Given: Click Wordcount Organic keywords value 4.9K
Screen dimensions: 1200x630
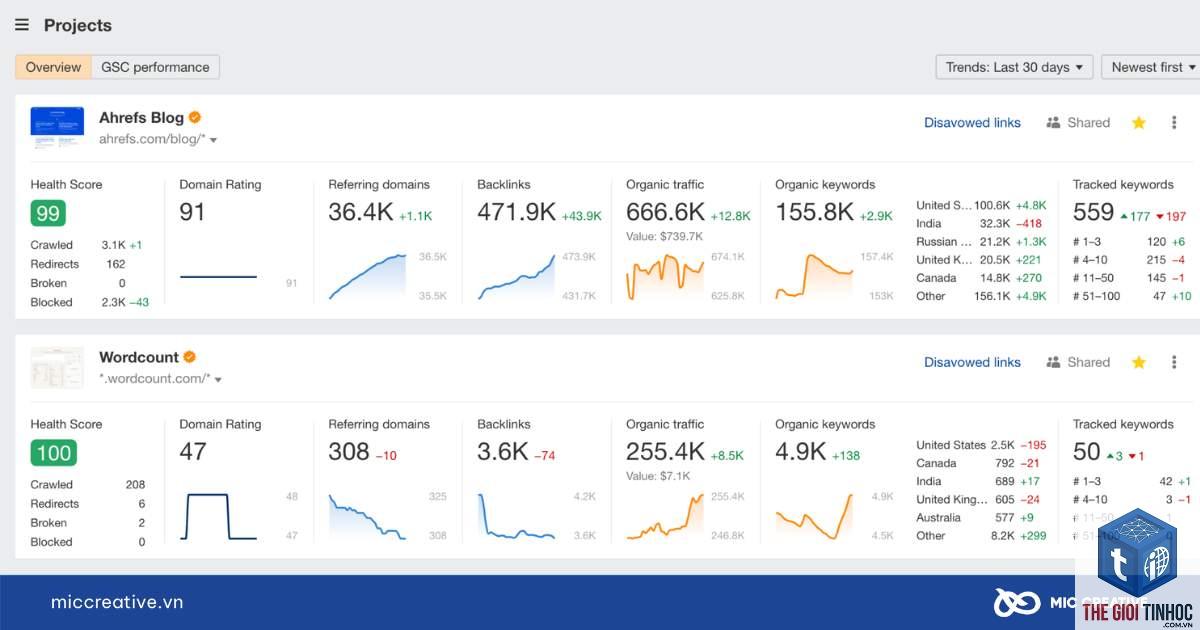Looking at the screenshot, I should [800, 452].
